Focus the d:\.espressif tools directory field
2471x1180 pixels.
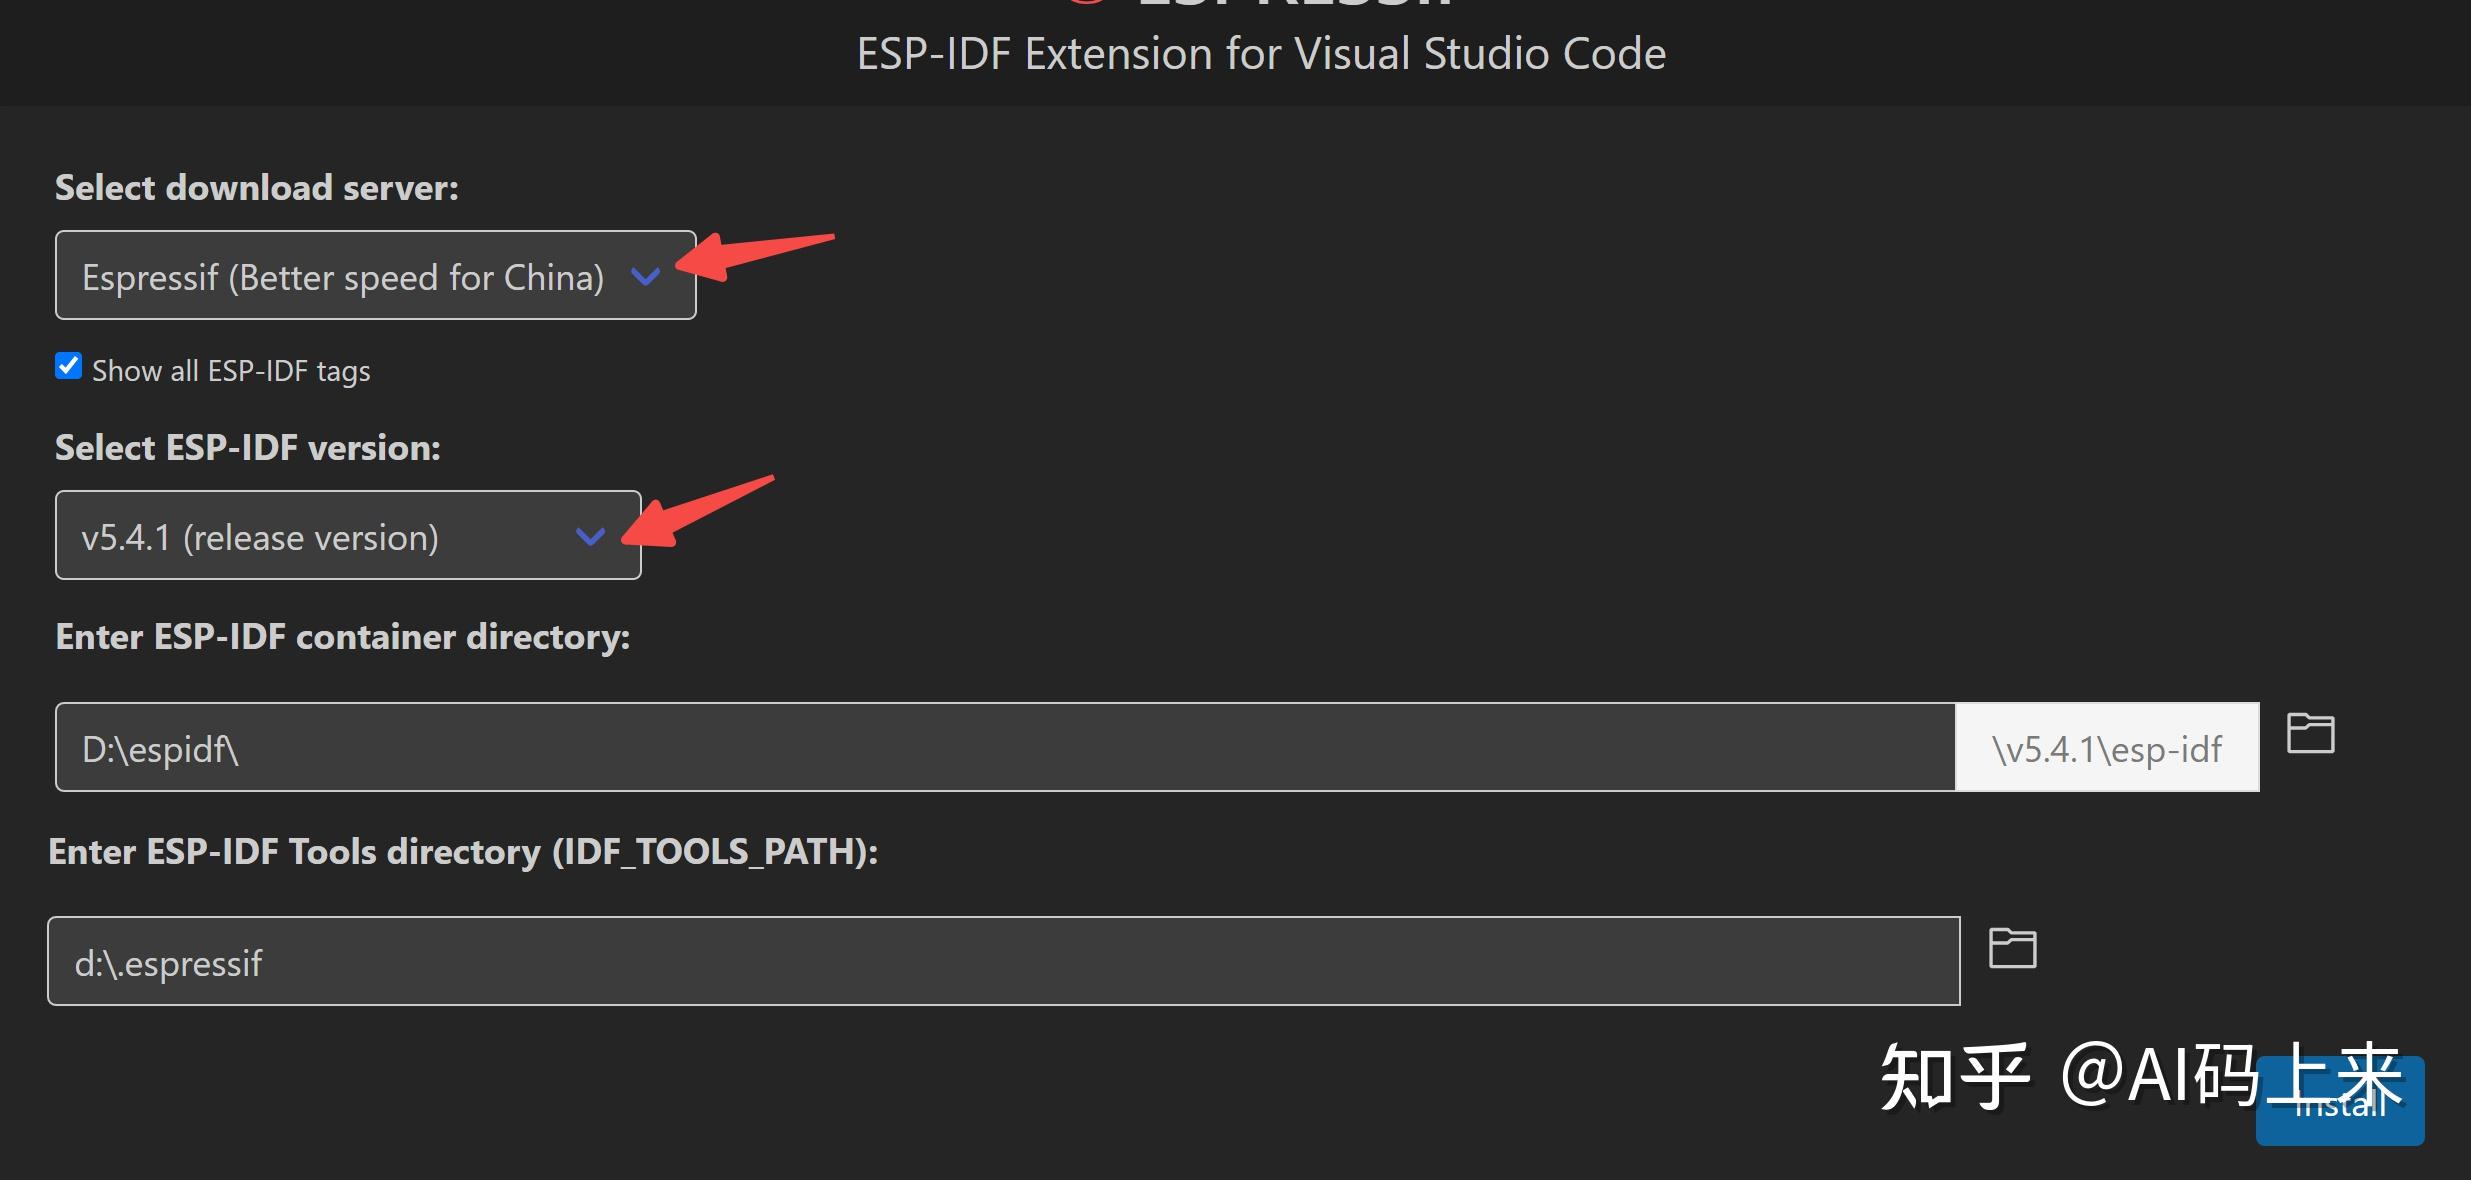[1000, 962]
